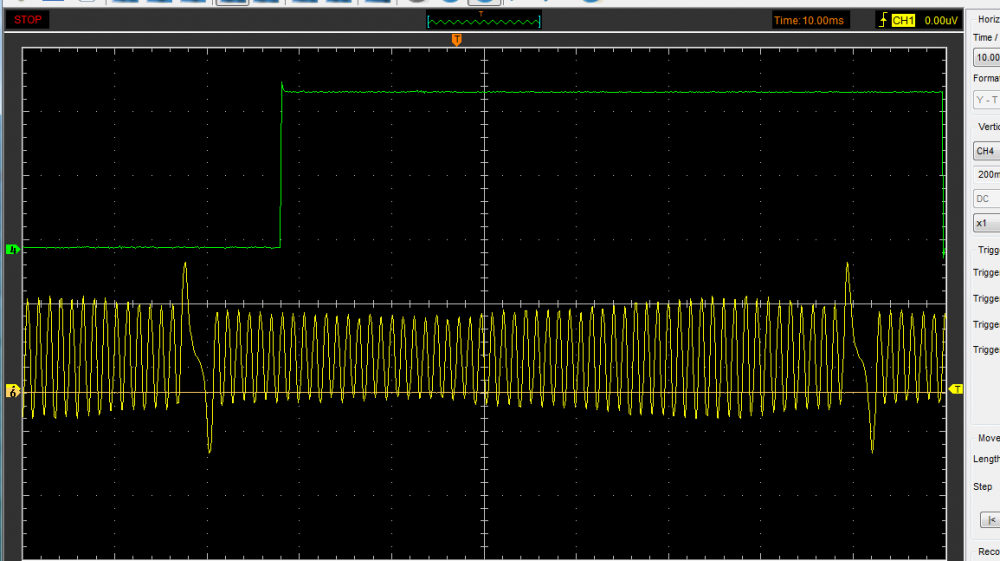Click the green channel ground marker

13,249
